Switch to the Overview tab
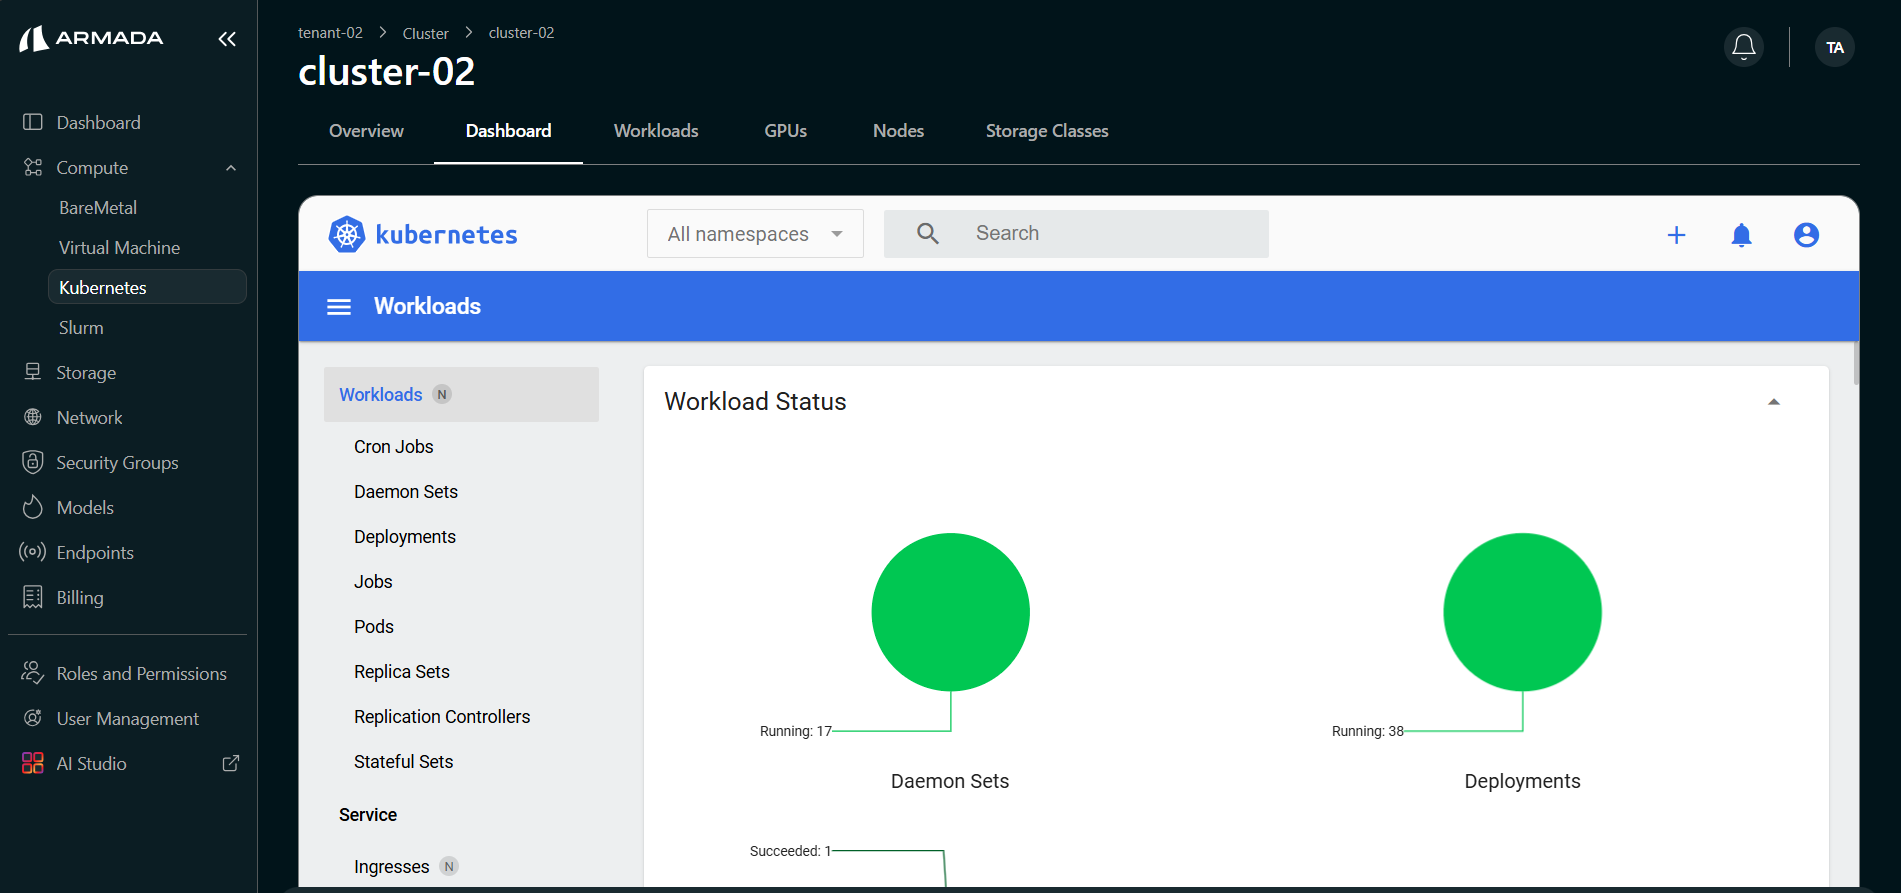The height and width of the screenshot is (893, 1901). 366,131
